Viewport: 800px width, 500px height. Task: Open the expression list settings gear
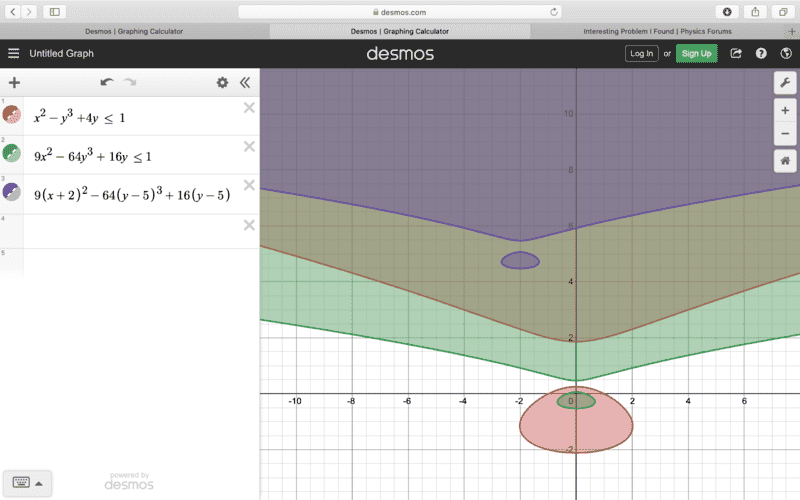[x=222, y=83]
